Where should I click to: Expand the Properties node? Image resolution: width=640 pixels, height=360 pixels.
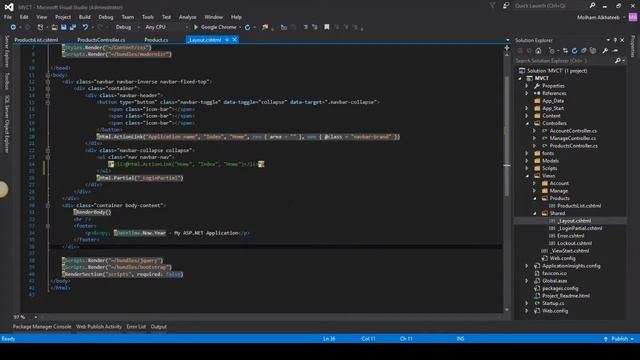point(527,86)
